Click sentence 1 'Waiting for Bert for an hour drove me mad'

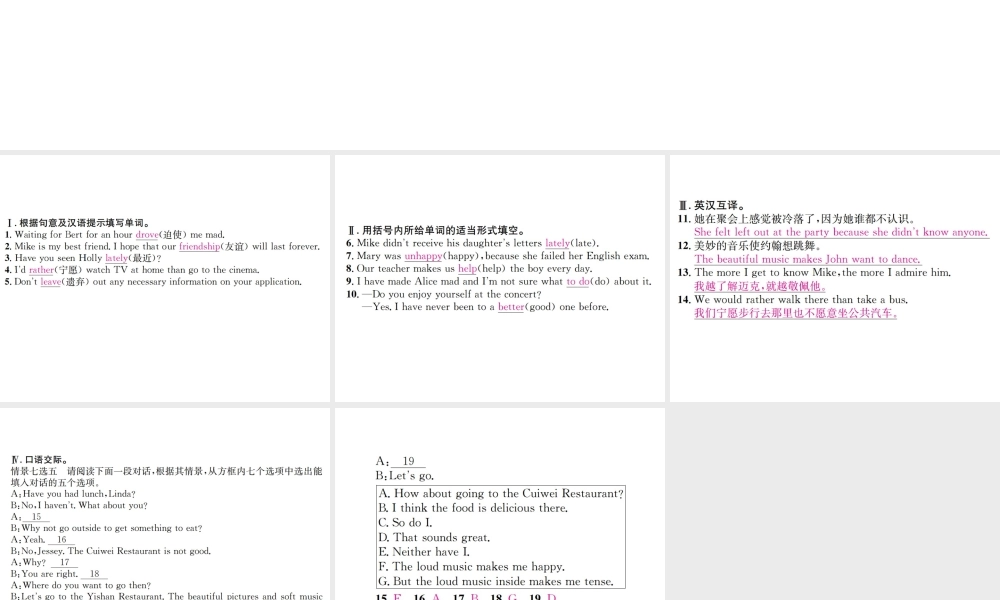coord(115,235)
